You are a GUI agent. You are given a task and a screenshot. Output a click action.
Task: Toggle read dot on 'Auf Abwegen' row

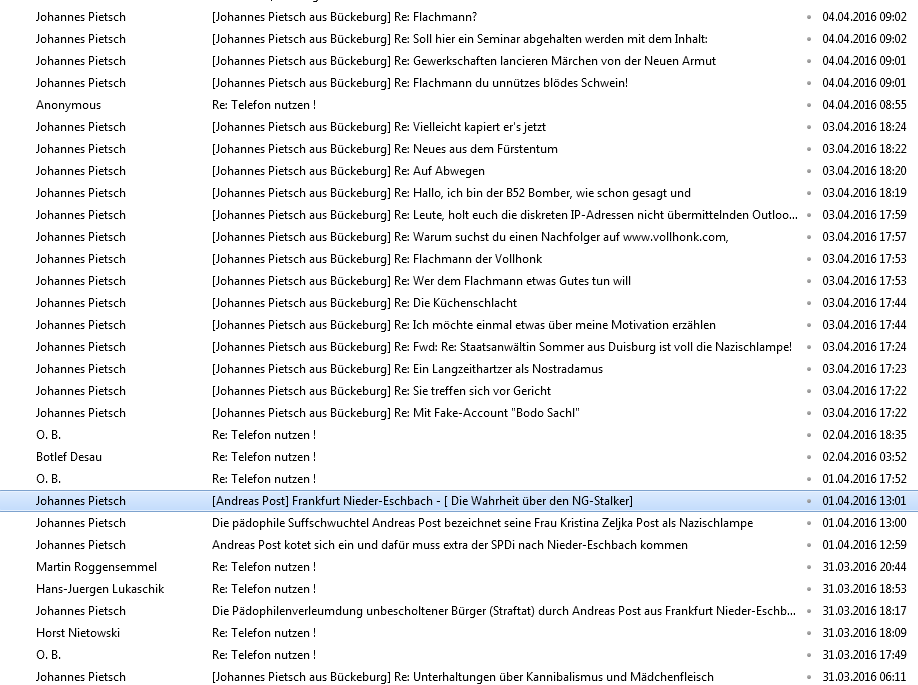809,172
